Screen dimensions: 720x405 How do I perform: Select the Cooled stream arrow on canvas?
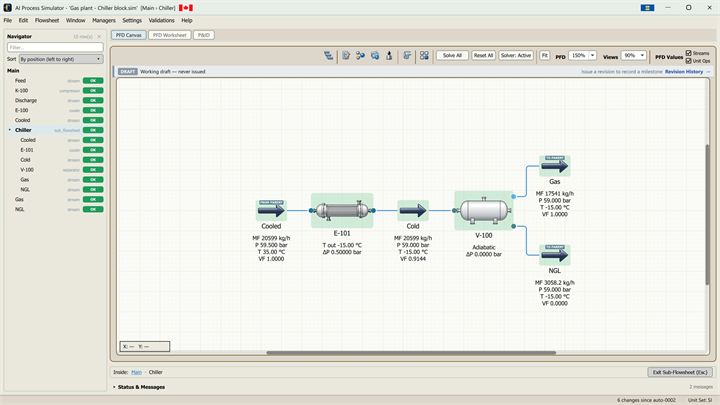271,210
